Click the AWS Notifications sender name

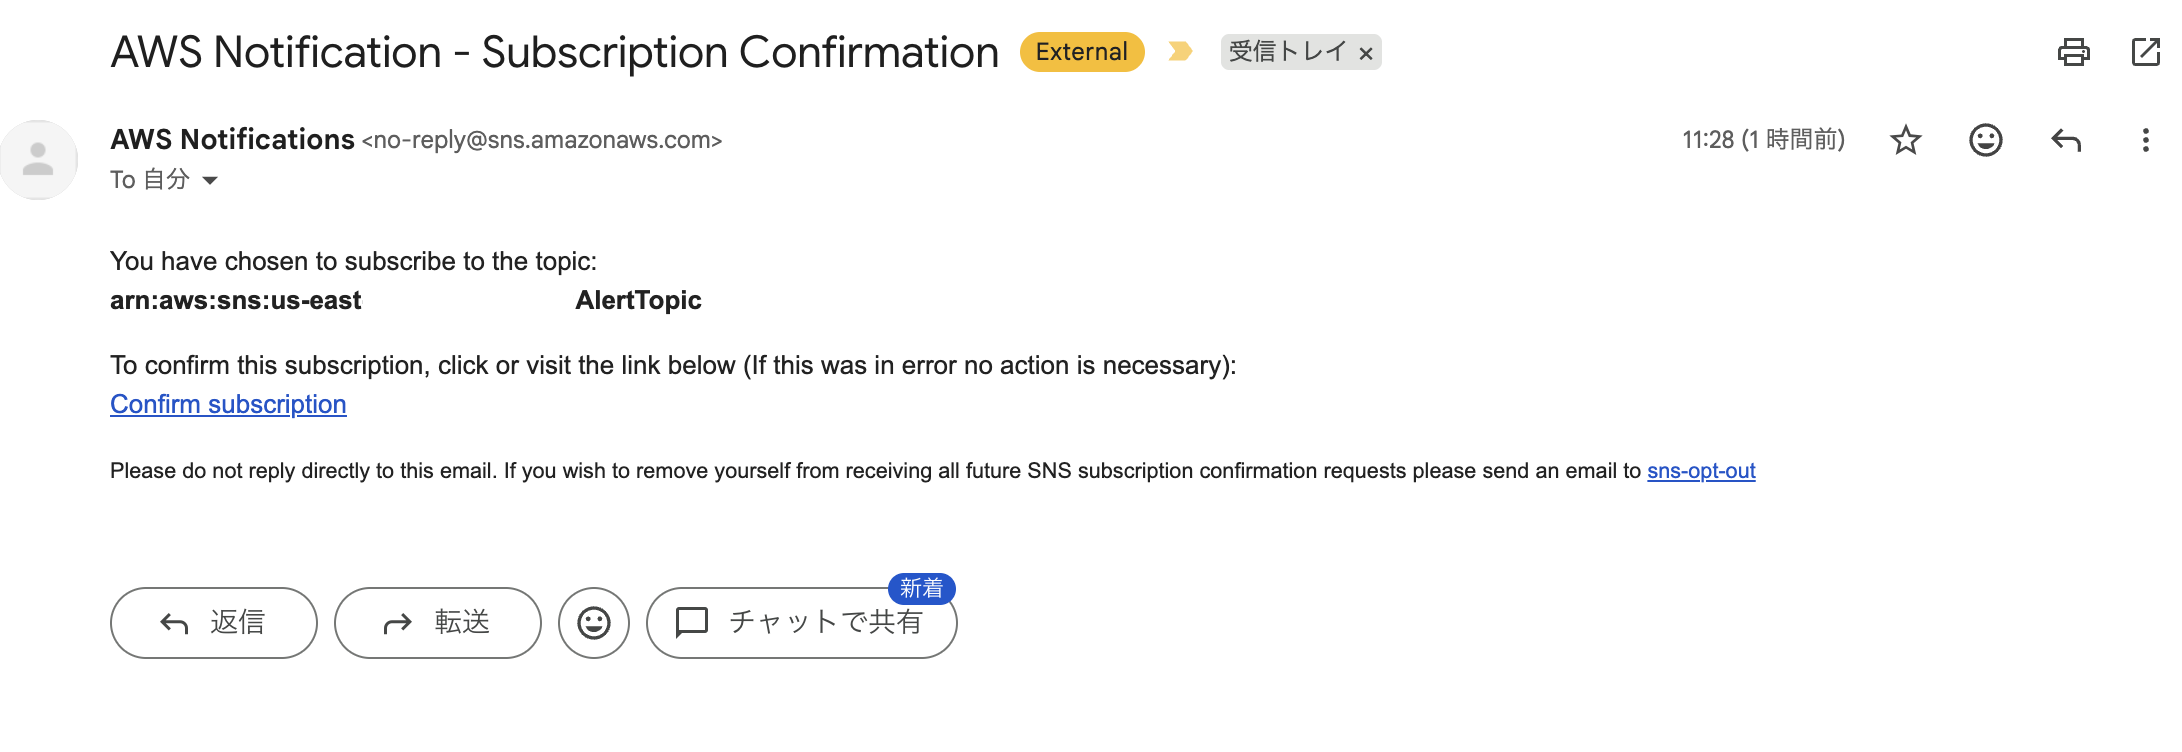click(232, 140)
